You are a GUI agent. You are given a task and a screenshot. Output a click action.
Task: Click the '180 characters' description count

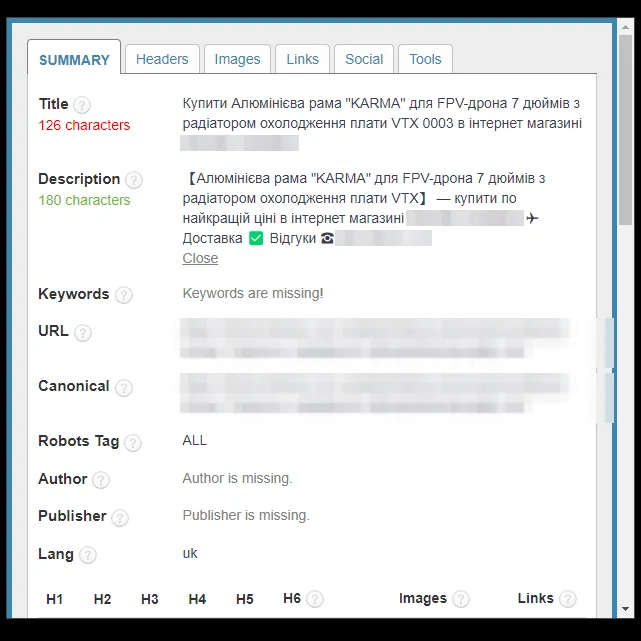pyautogui.click(x=84, y=200)
